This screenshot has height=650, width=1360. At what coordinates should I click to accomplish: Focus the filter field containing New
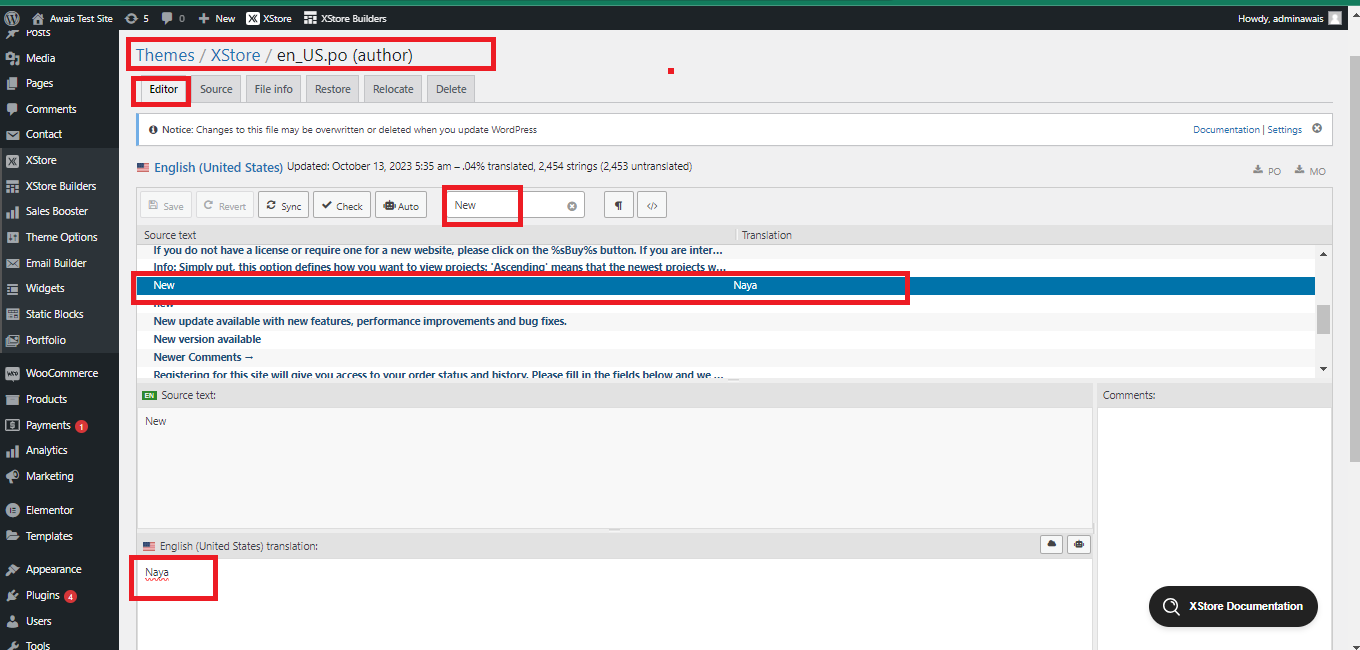point(515,205)
